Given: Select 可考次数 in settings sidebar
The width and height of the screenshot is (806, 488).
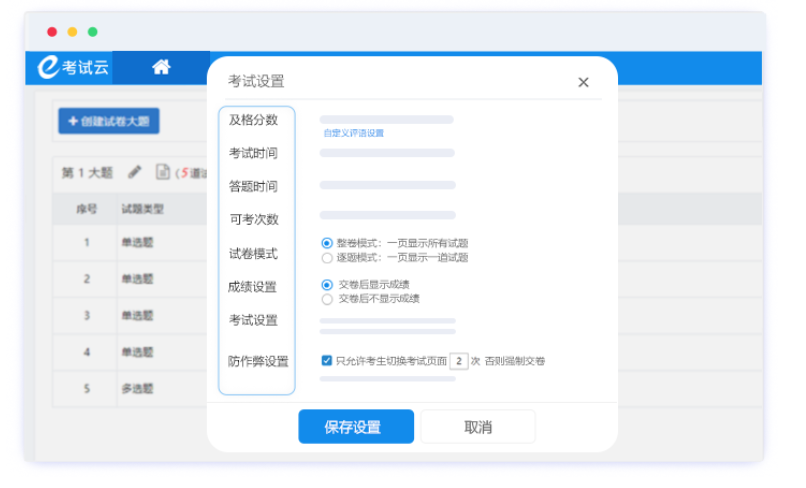Looking at the screenshot, I should tap(253, 220).
